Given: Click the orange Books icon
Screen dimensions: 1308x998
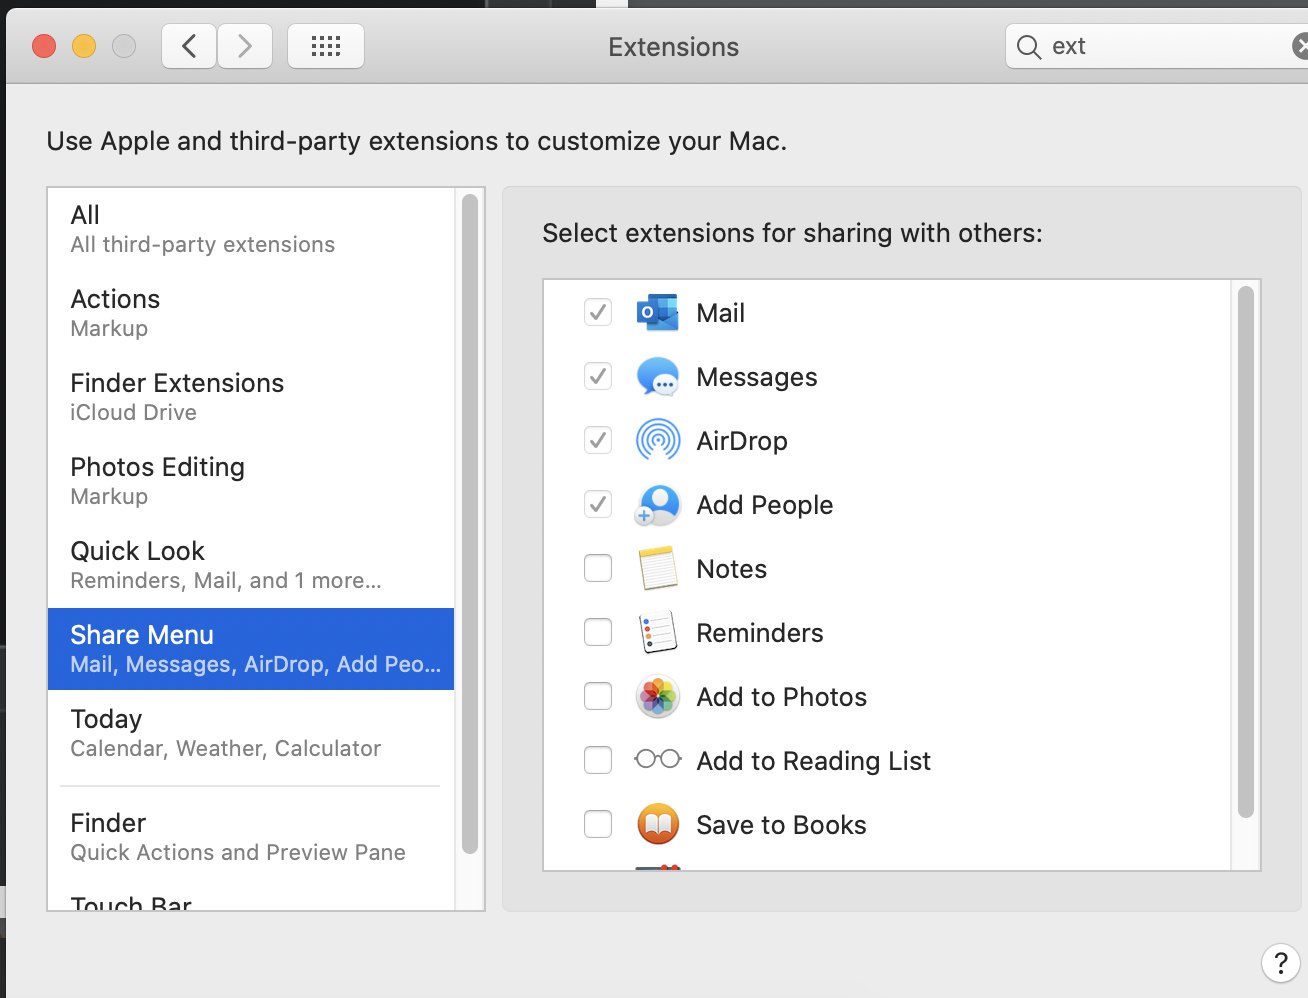Looking at the screenshot, I should click(x=657, y=825).
